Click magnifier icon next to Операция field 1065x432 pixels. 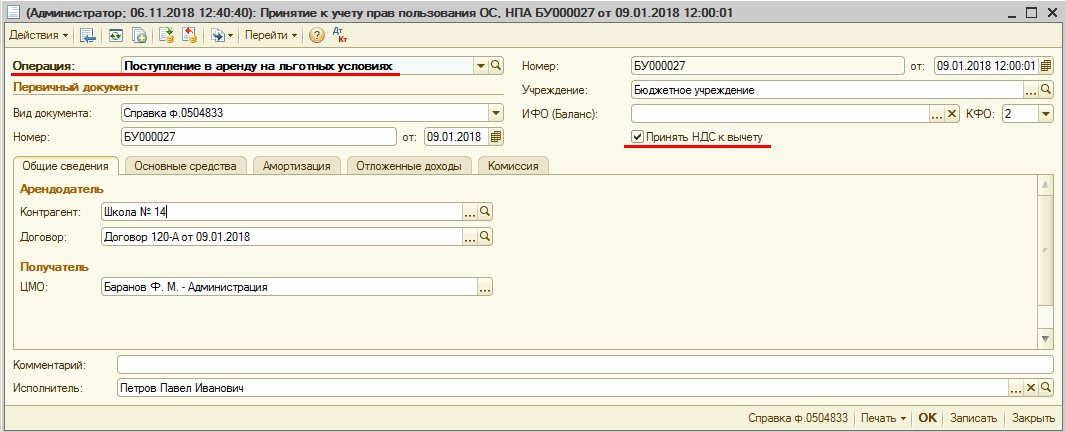point(496,66)
